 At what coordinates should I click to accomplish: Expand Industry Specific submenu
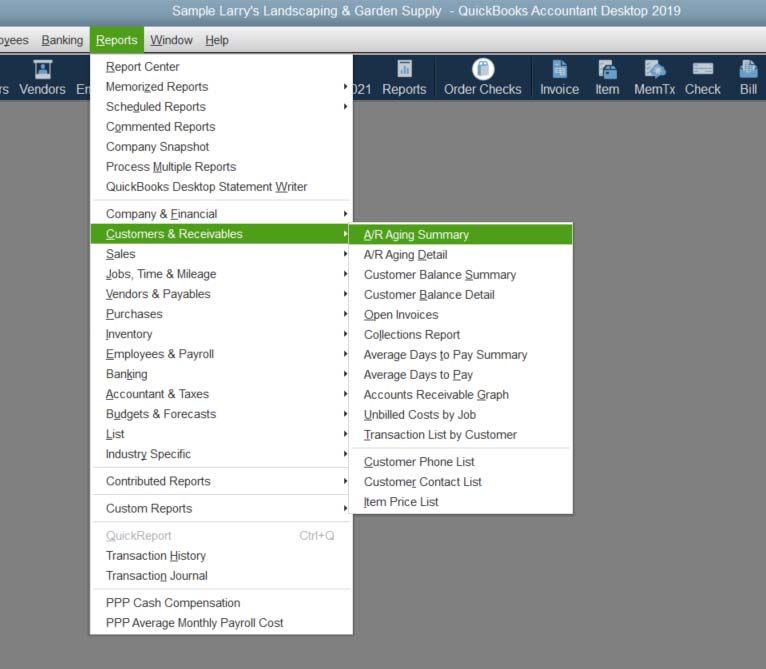point(221,454)
